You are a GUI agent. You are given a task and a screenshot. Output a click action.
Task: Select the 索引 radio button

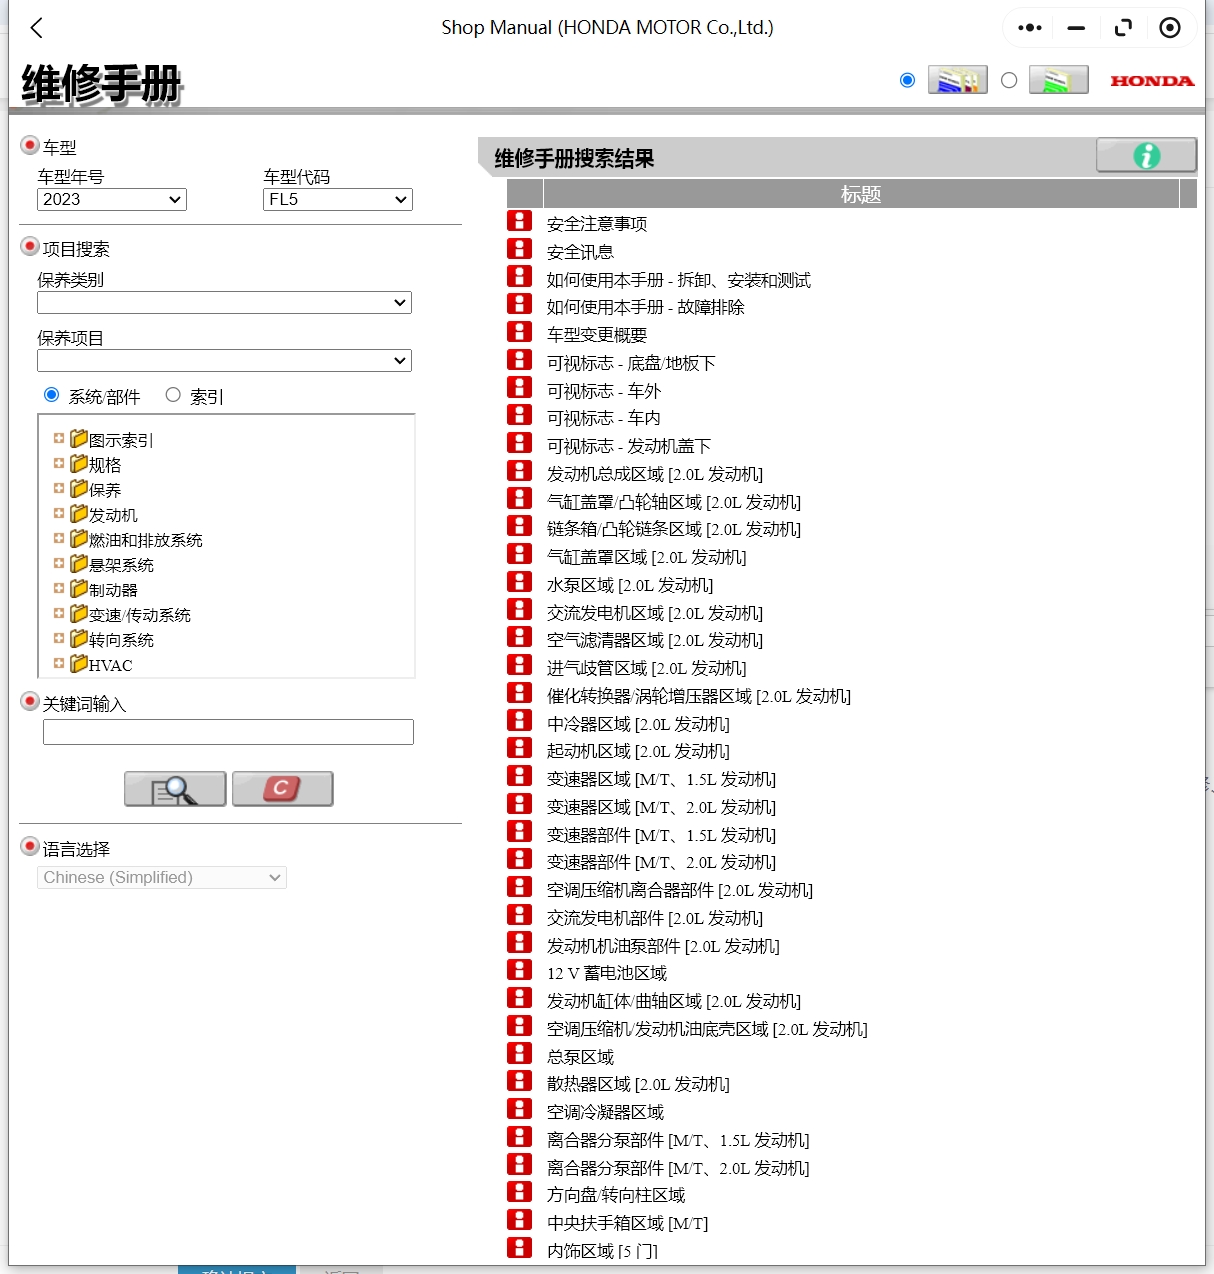[x=172, y=395]
